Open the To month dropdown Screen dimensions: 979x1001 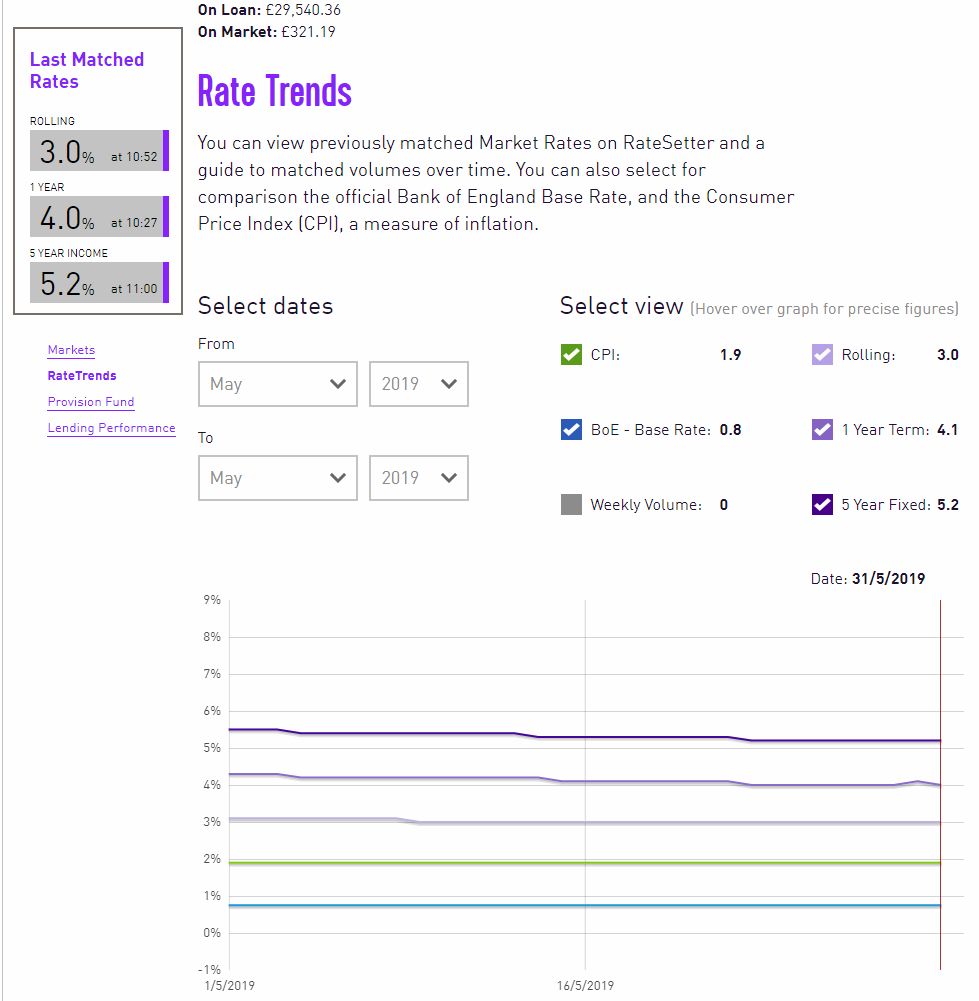click(x=278, y=478)
